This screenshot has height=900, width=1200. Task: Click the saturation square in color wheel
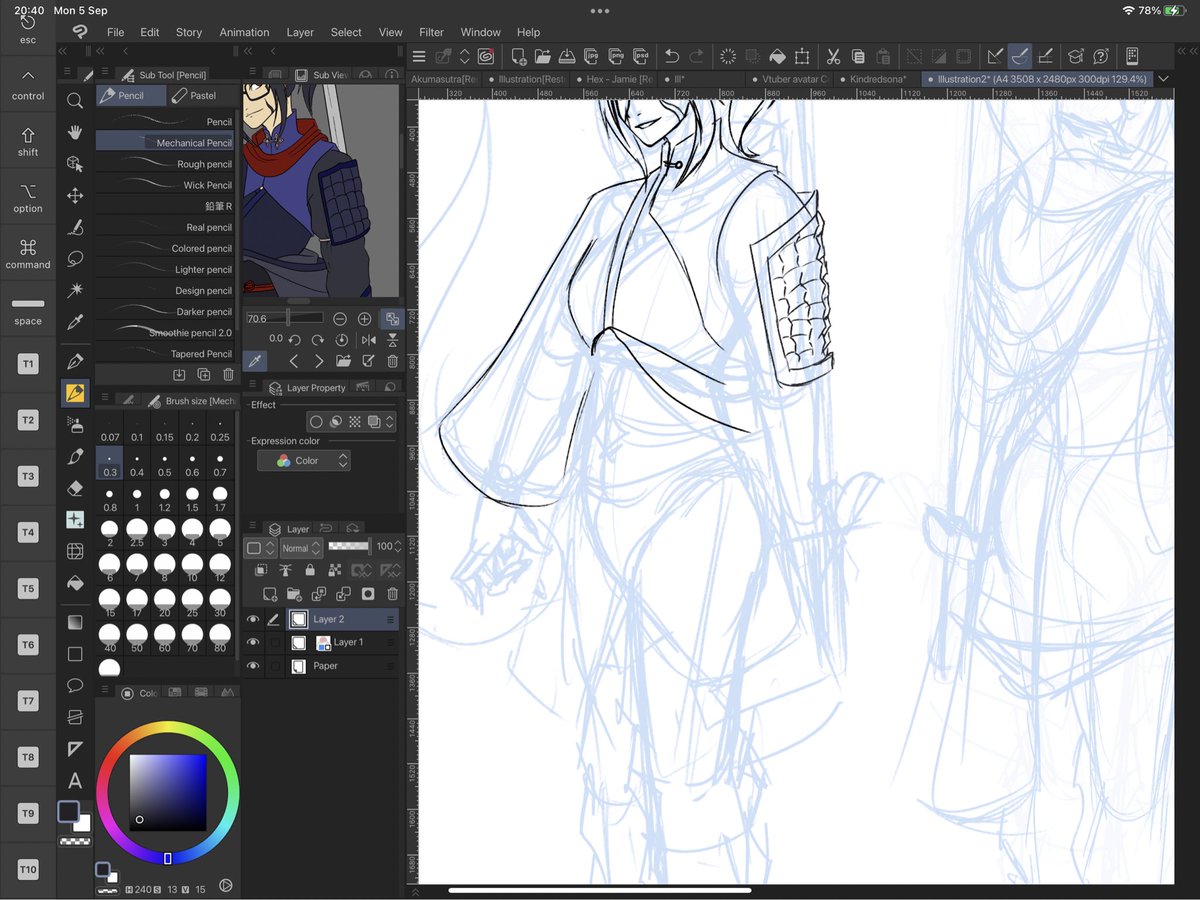pos(168,792)
